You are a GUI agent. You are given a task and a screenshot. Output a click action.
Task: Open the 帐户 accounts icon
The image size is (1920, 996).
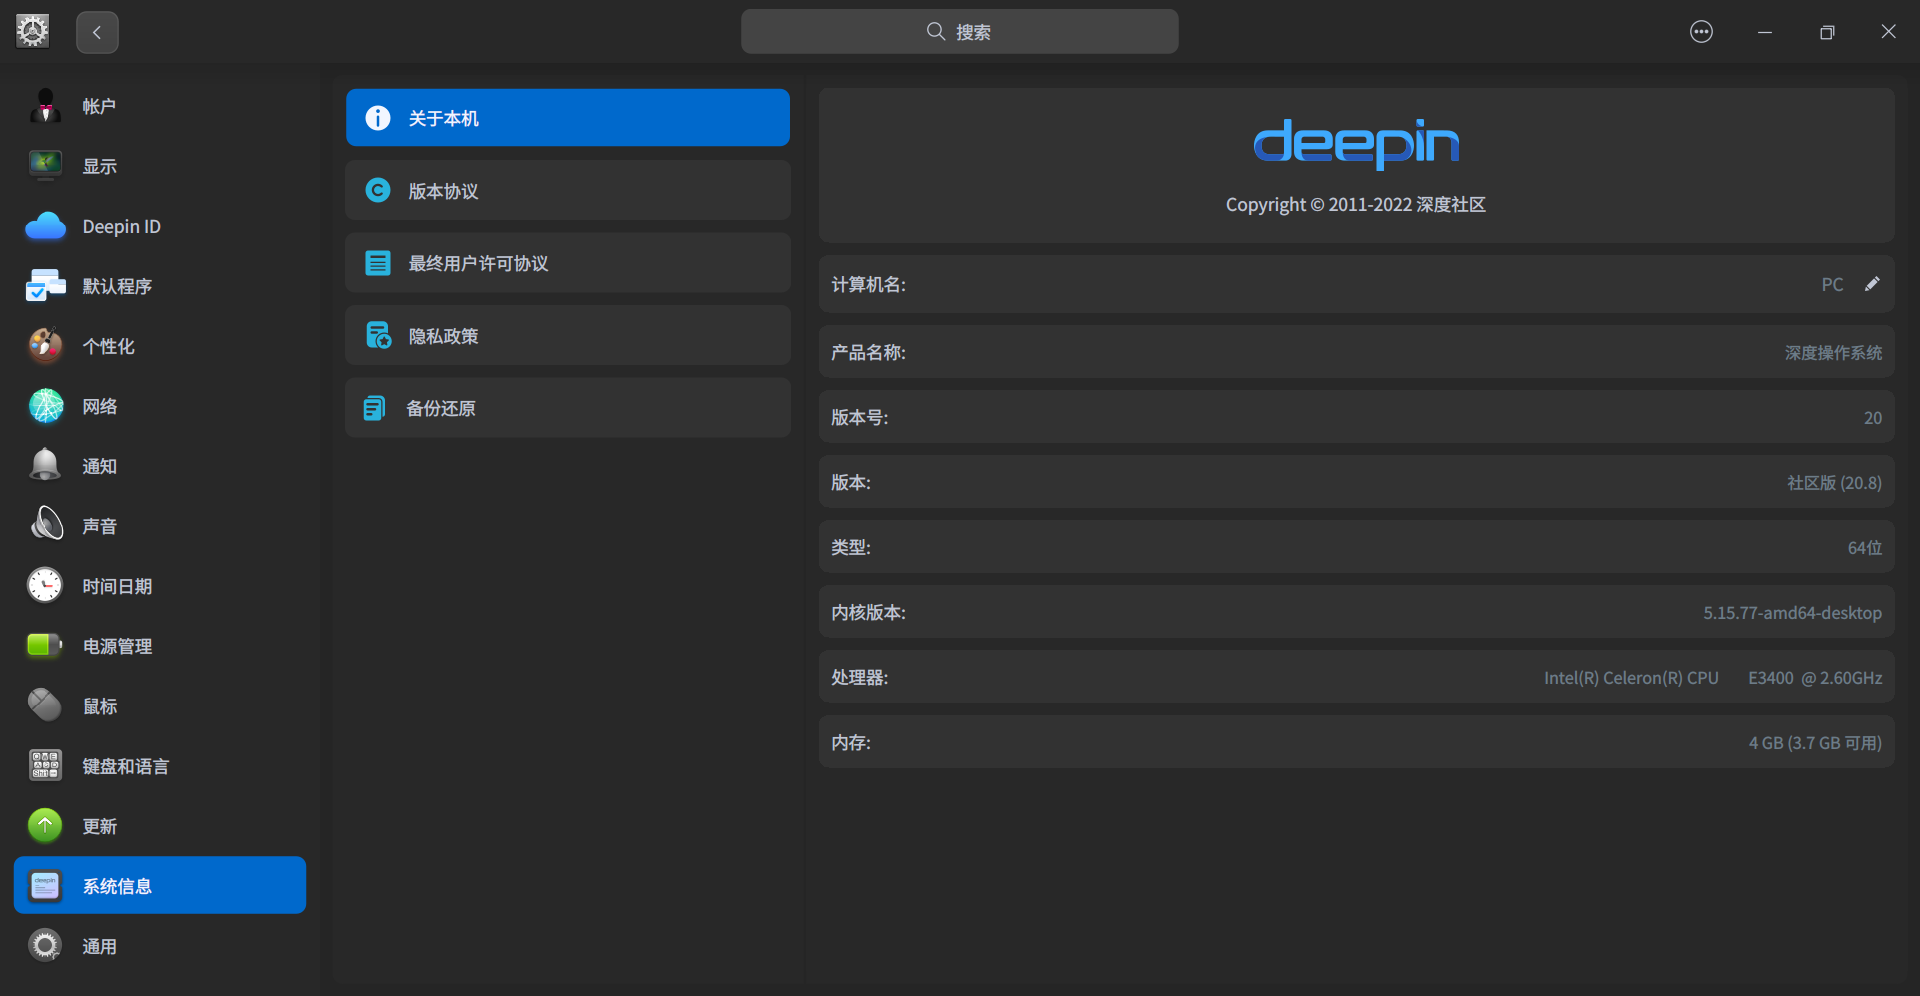[x=45, y=106]
